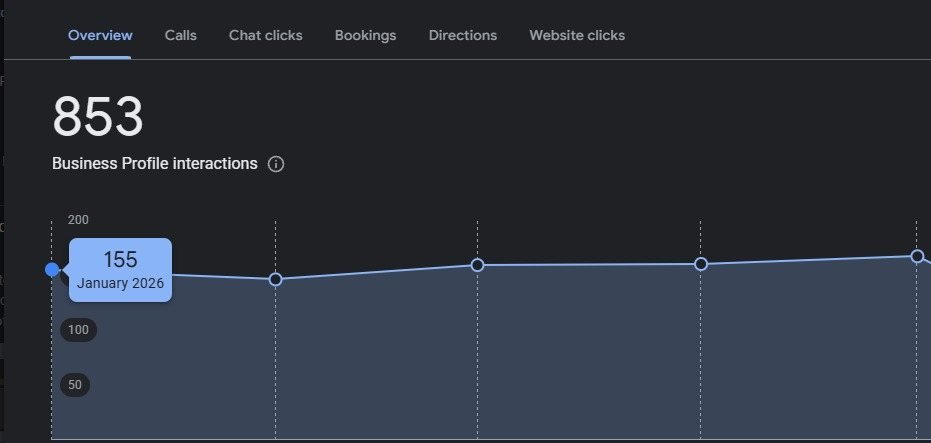
Task: Select the fourth data point on the chart
Action: coord(701,264)
